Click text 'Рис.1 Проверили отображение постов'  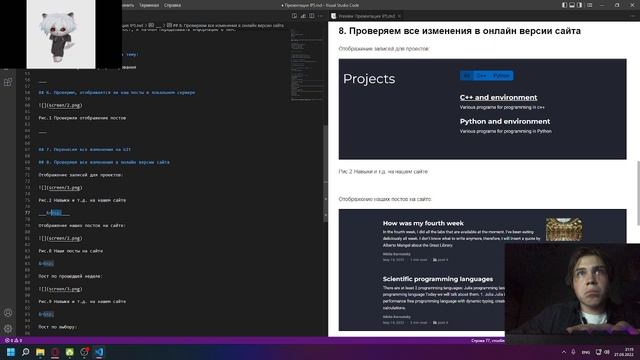[x=82, y=118]
